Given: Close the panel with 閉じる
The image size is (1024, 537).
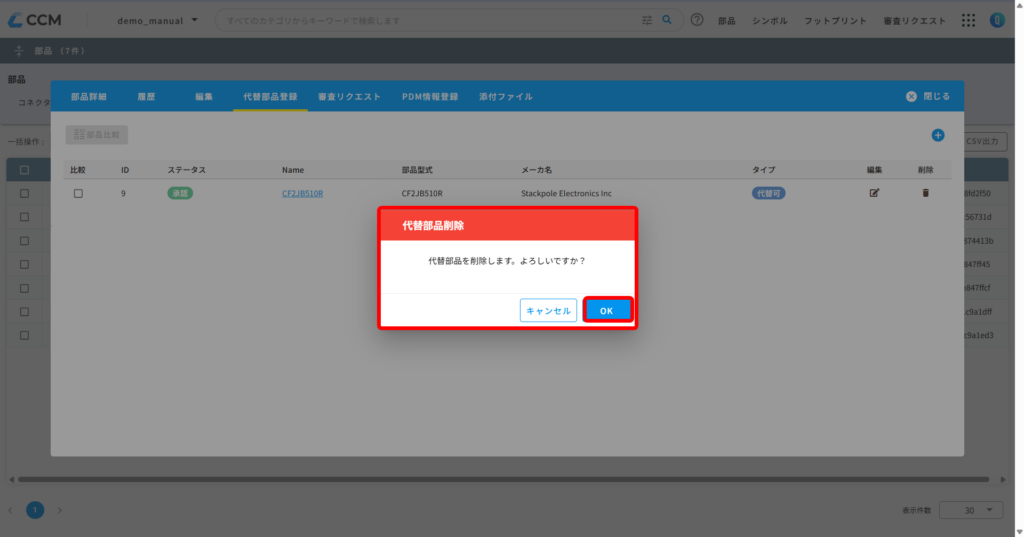Looking at the screenshot, I should click(928, 97).
